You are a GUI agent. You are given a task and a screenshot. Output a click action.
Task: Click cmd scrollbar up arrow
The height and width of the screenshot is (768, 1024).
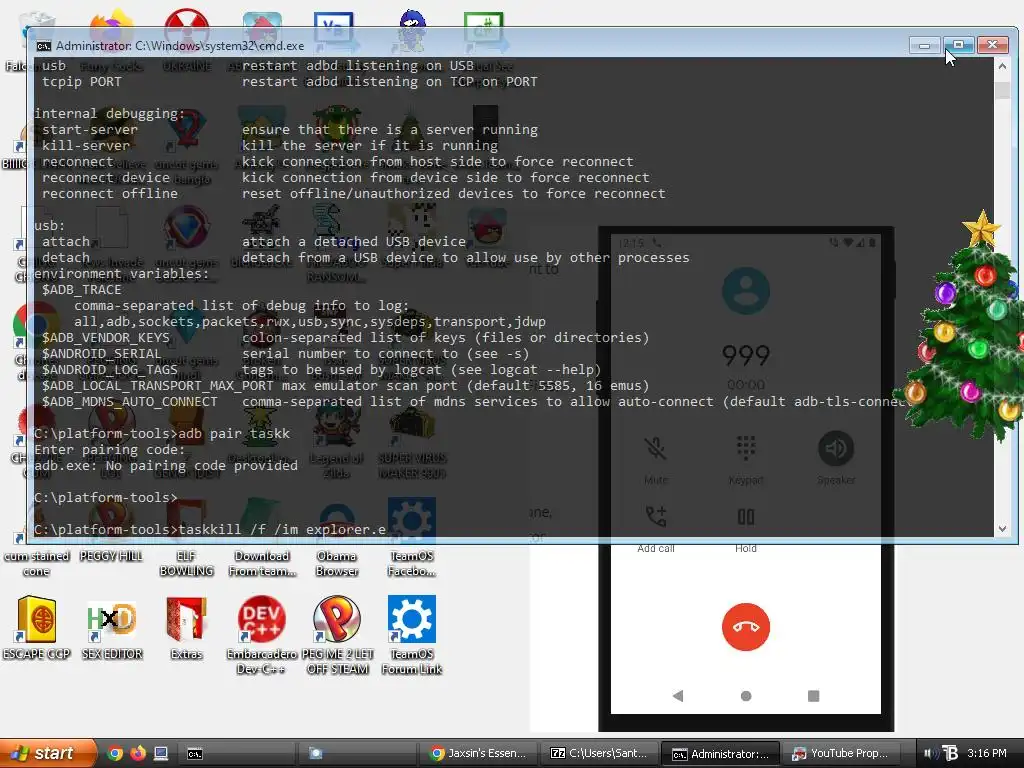coord(1002,66)
